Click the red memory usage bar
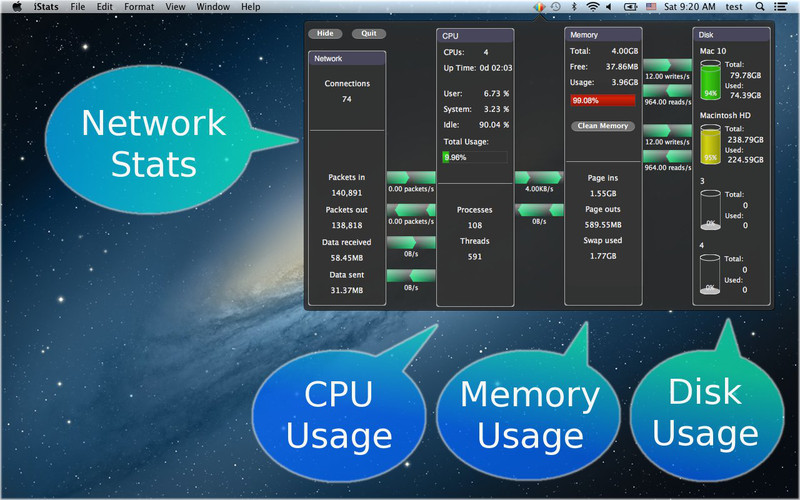This screenshot has width=800, height=500. 603,101
